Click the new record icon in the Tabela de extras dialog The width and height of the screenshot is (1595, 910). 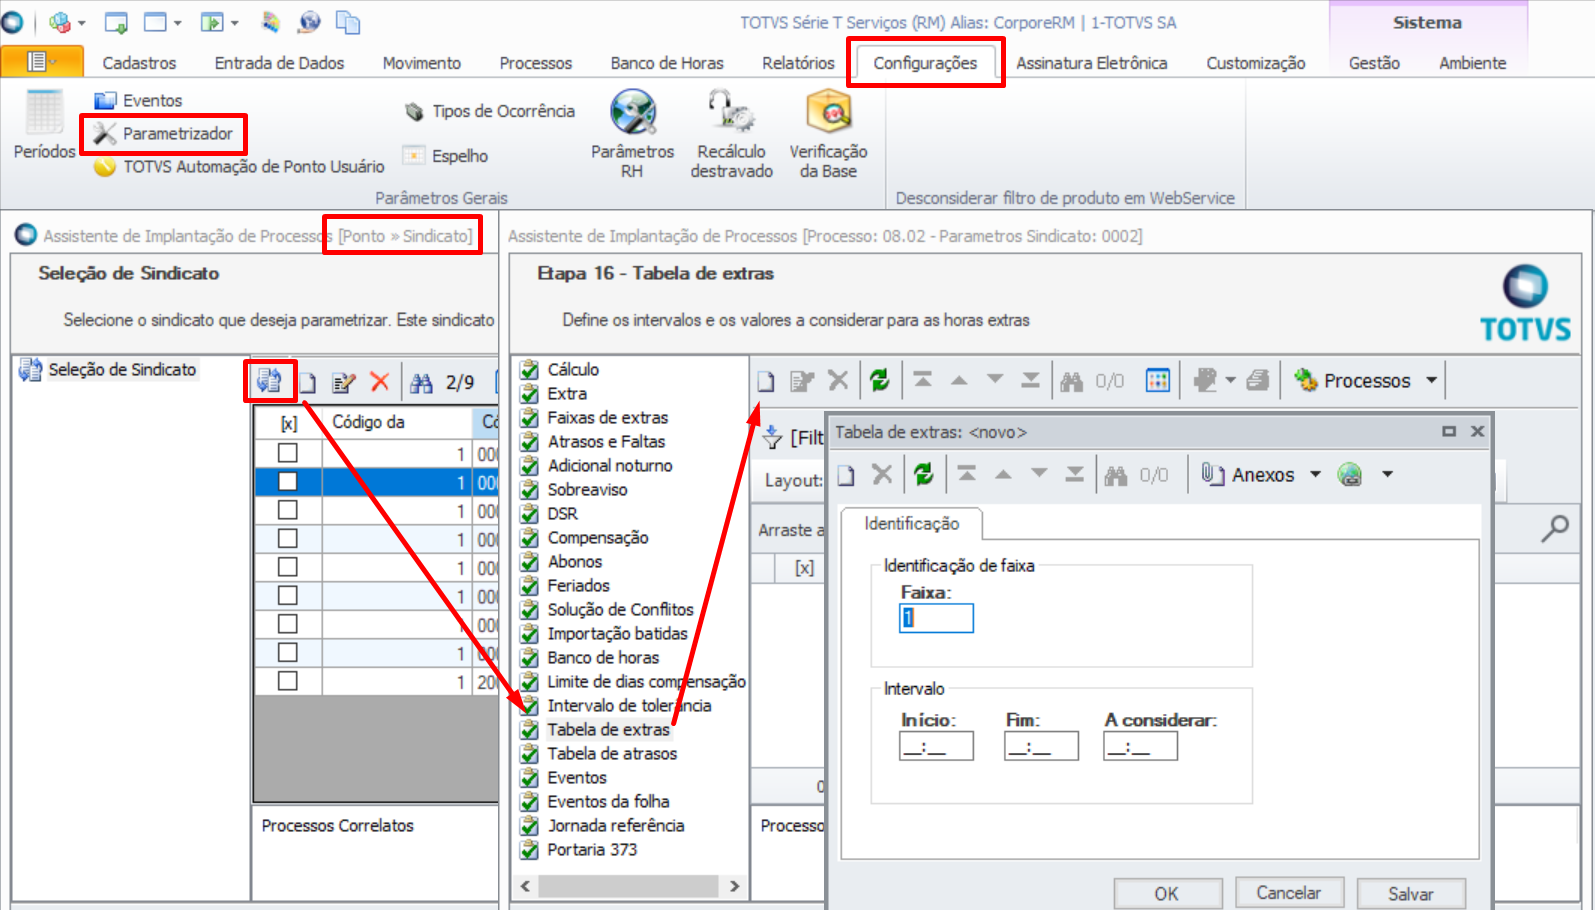coord(846,475)
